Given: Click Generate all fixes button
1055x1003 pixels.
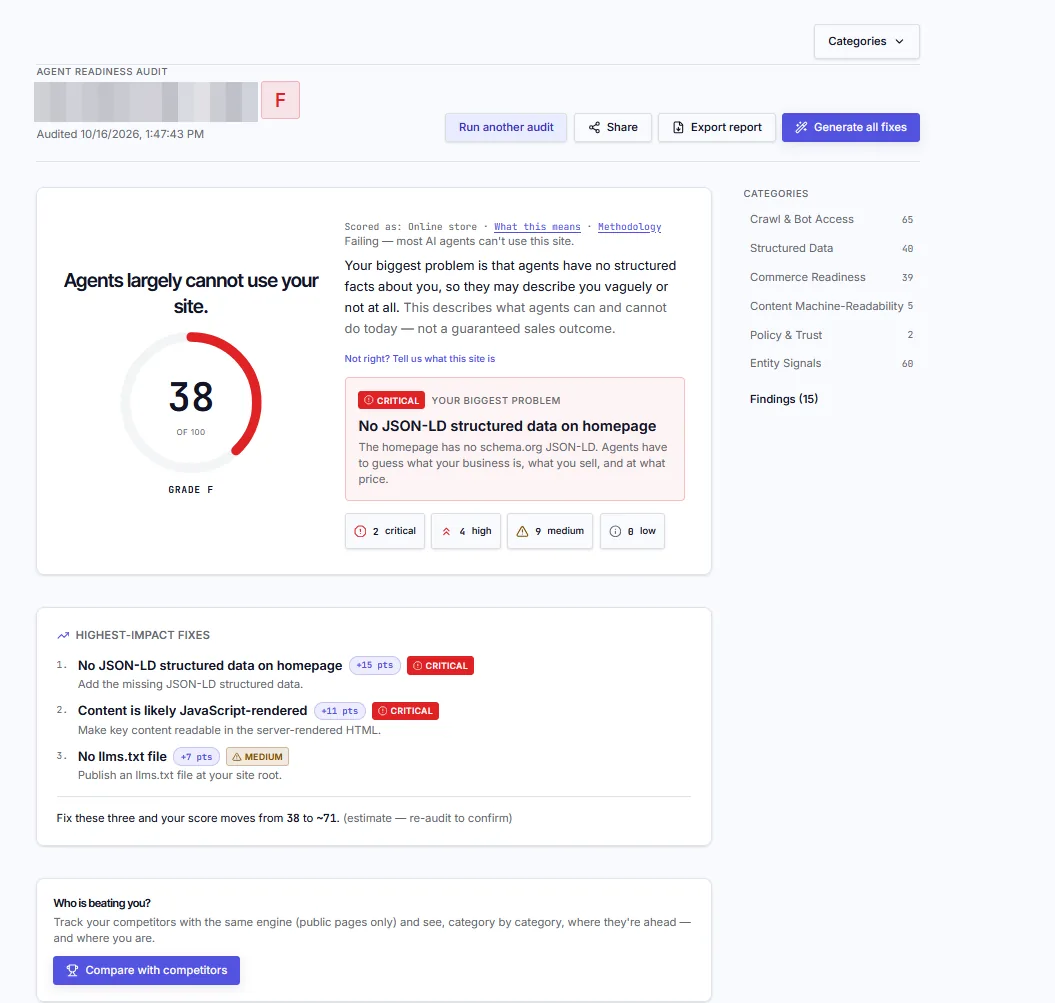Looking at the screenshot, I should (x=850, y=127).
